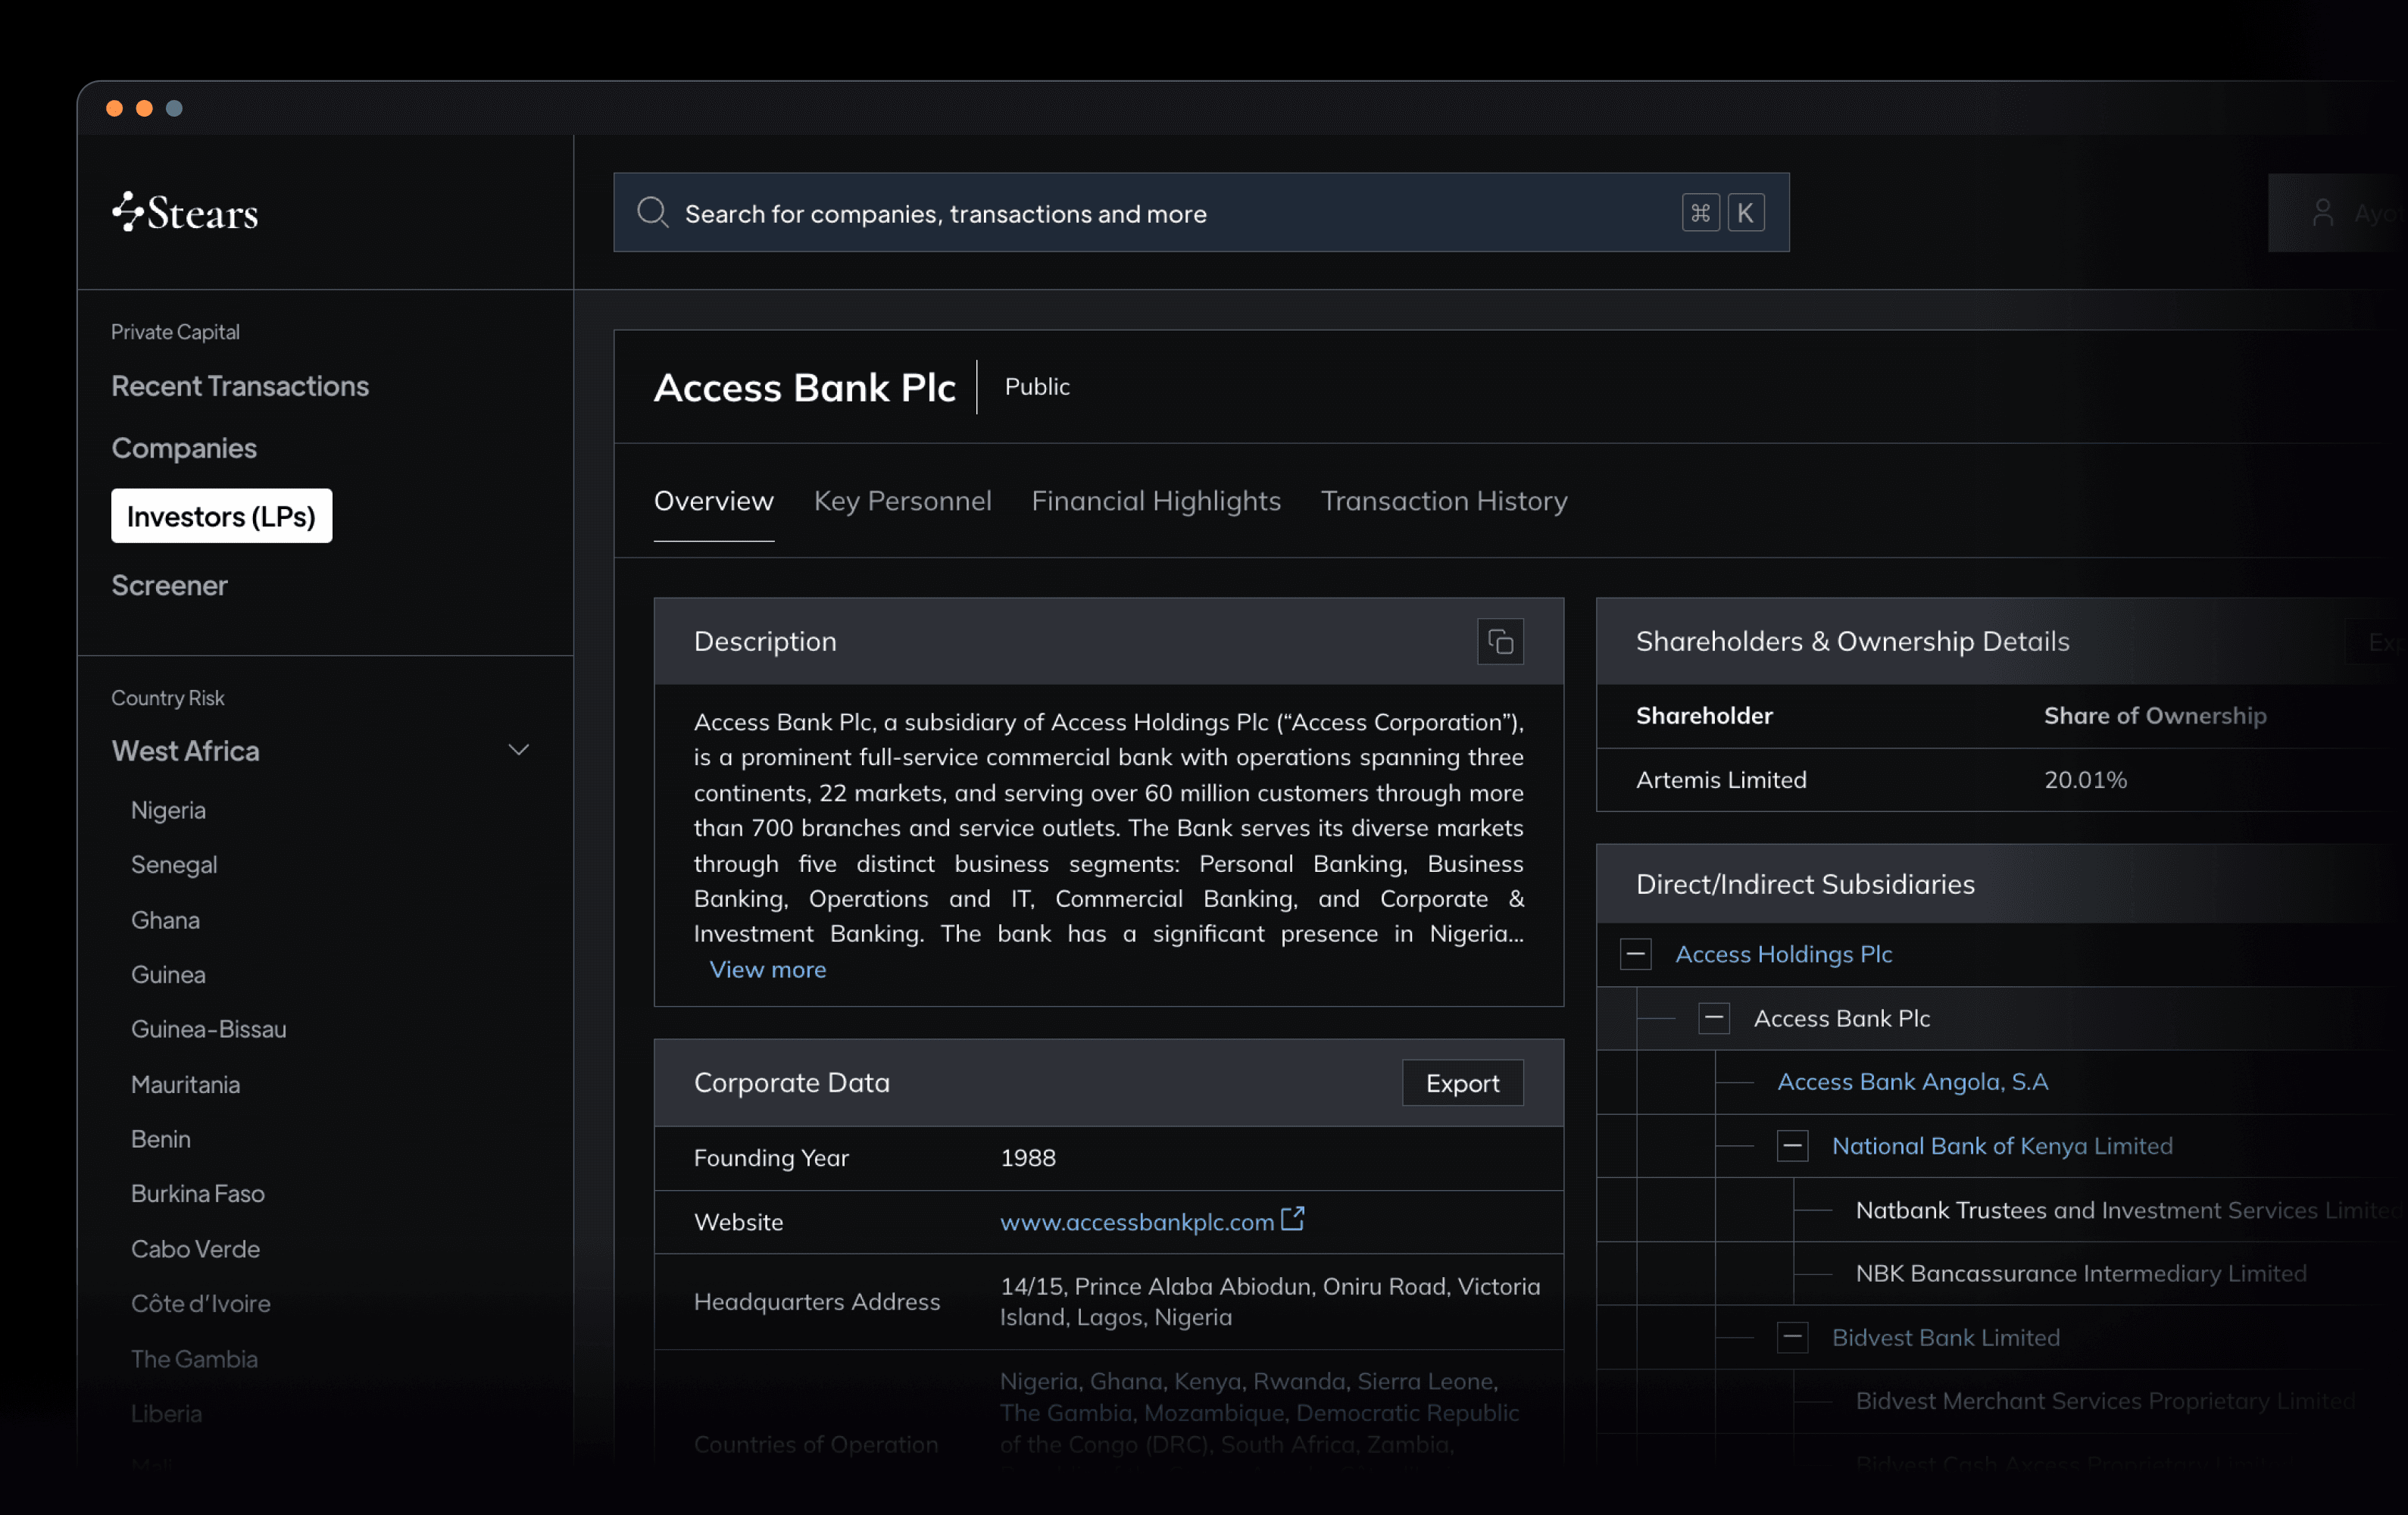Click the Stears logo
Image resolution: width=2408 pixels, height=1515 pixels.
tap(185, 211)
